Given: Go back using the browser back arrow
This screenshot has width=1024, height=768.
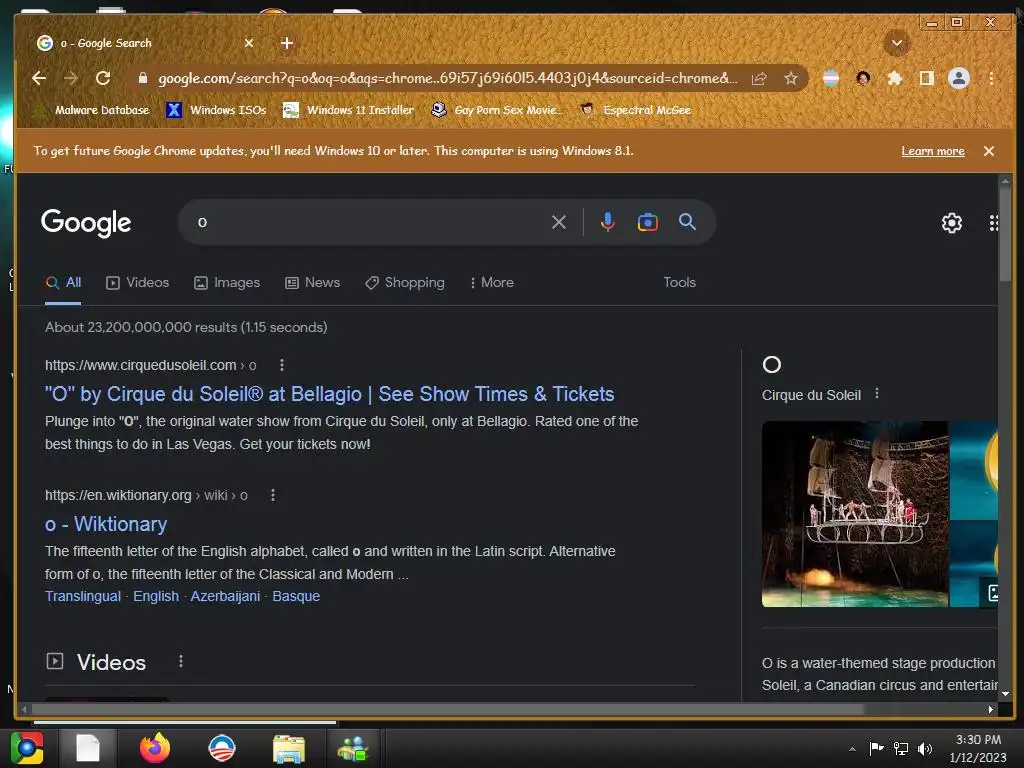Looking at the screenshot, I should click(39, 78).
